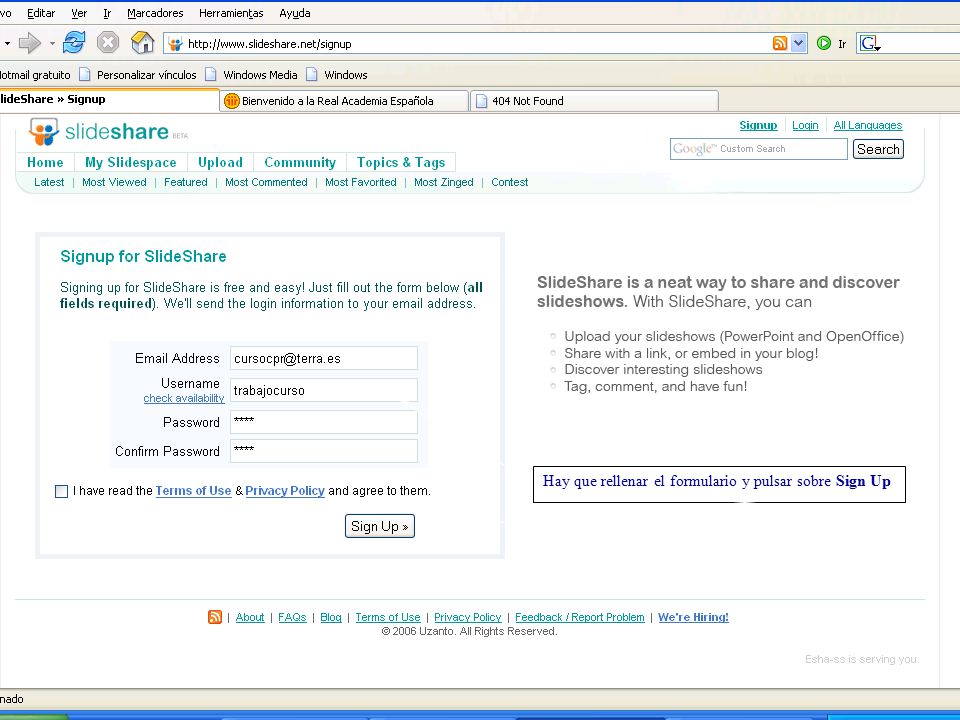Go to the Home navigation tab
Image resolution: width=960 pixels, height=720 pixels.
point(45,162)
